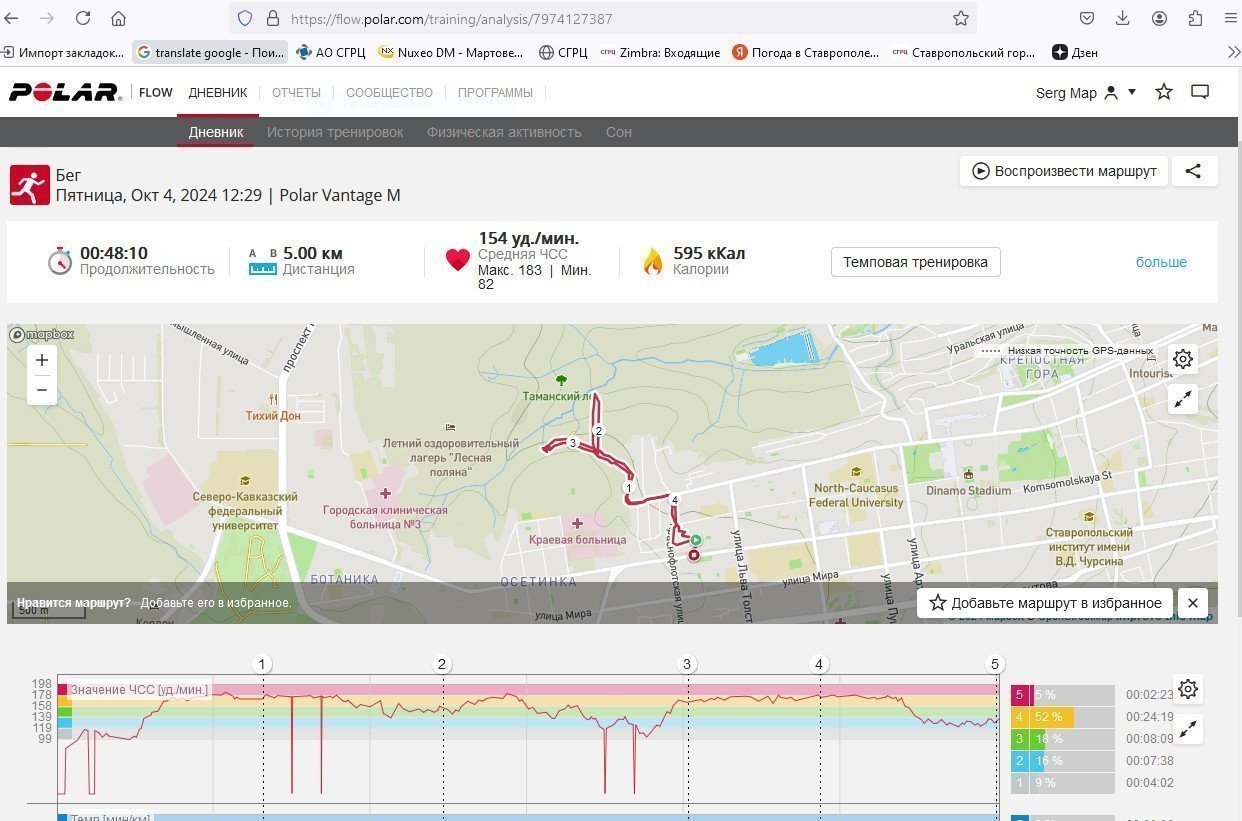The width and height of the screenshot is (1242, 821).
Task: Open the Дзен bookmark
Action: (1076, 52)
